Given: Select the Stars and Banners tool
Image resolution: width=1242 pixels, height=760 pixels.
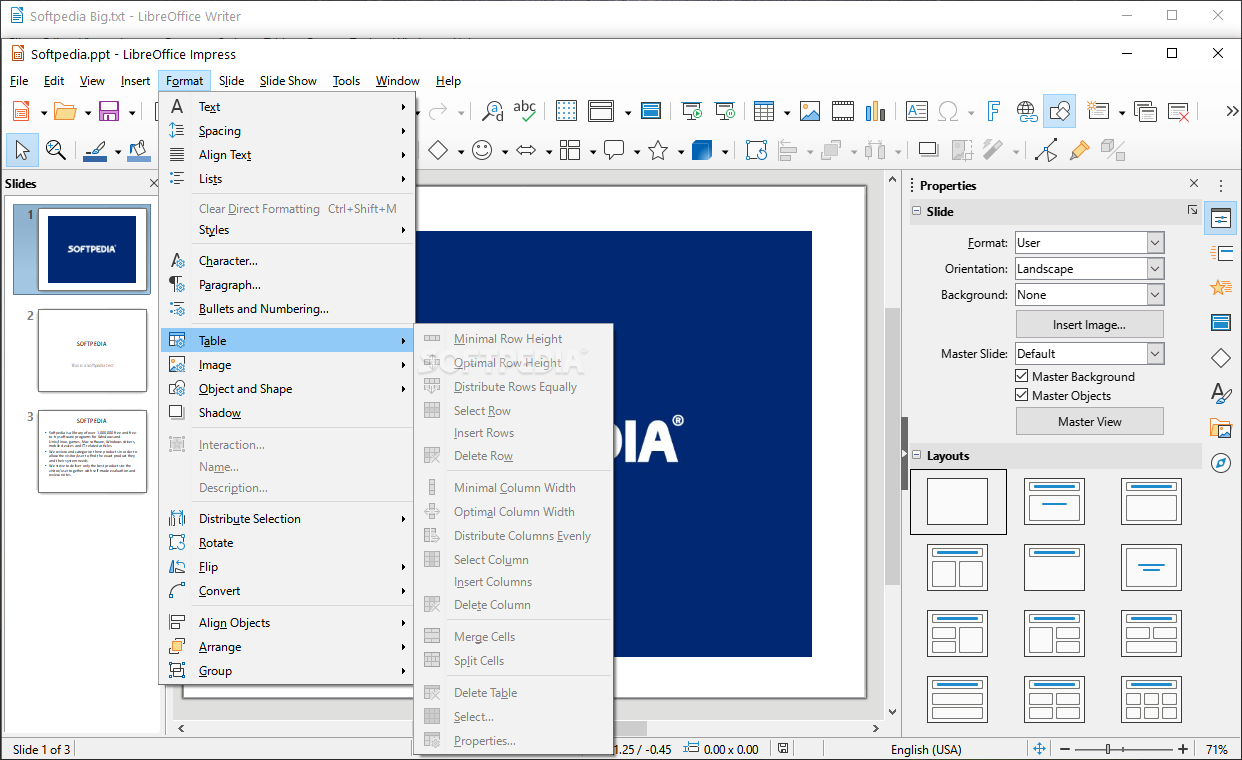Looking at the screenshot, I should pyautogui.click(x=658, y=150).
